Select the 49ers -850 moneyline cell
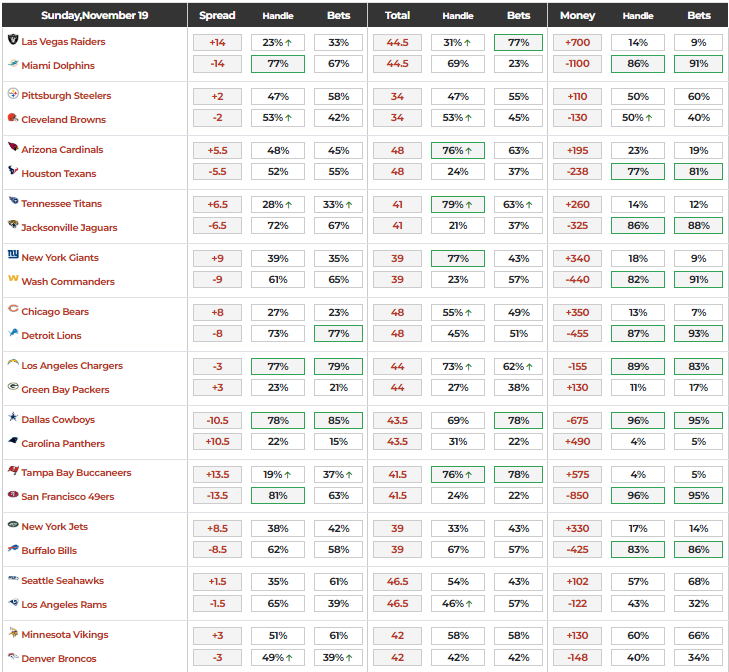 click(577, 495)
